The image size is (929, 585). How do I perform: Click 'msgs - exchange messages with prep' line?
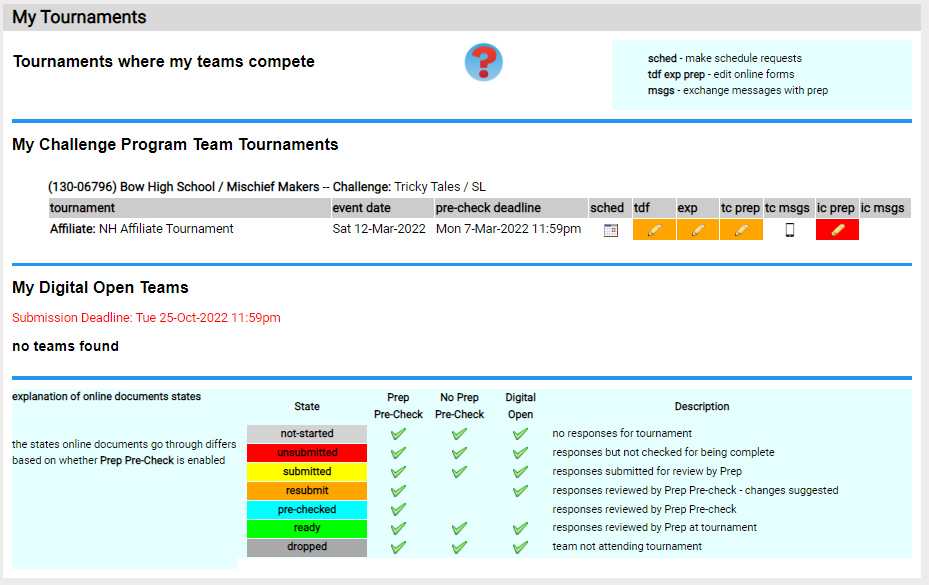tap(738, 90)
